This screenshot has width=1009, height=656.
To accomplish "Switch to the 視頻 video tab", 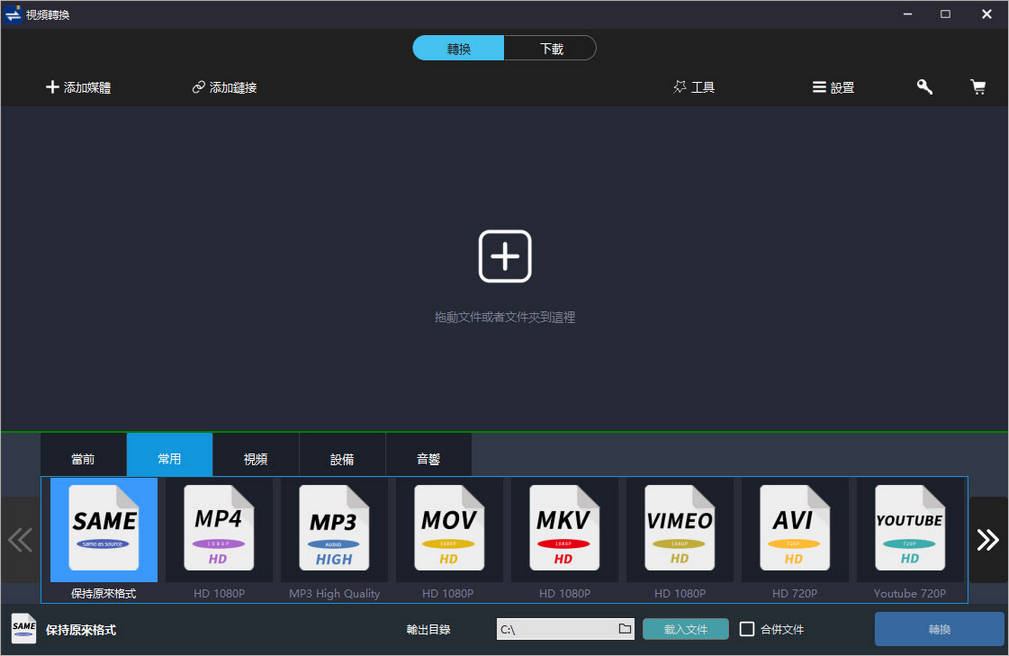I will pos(256,459).
